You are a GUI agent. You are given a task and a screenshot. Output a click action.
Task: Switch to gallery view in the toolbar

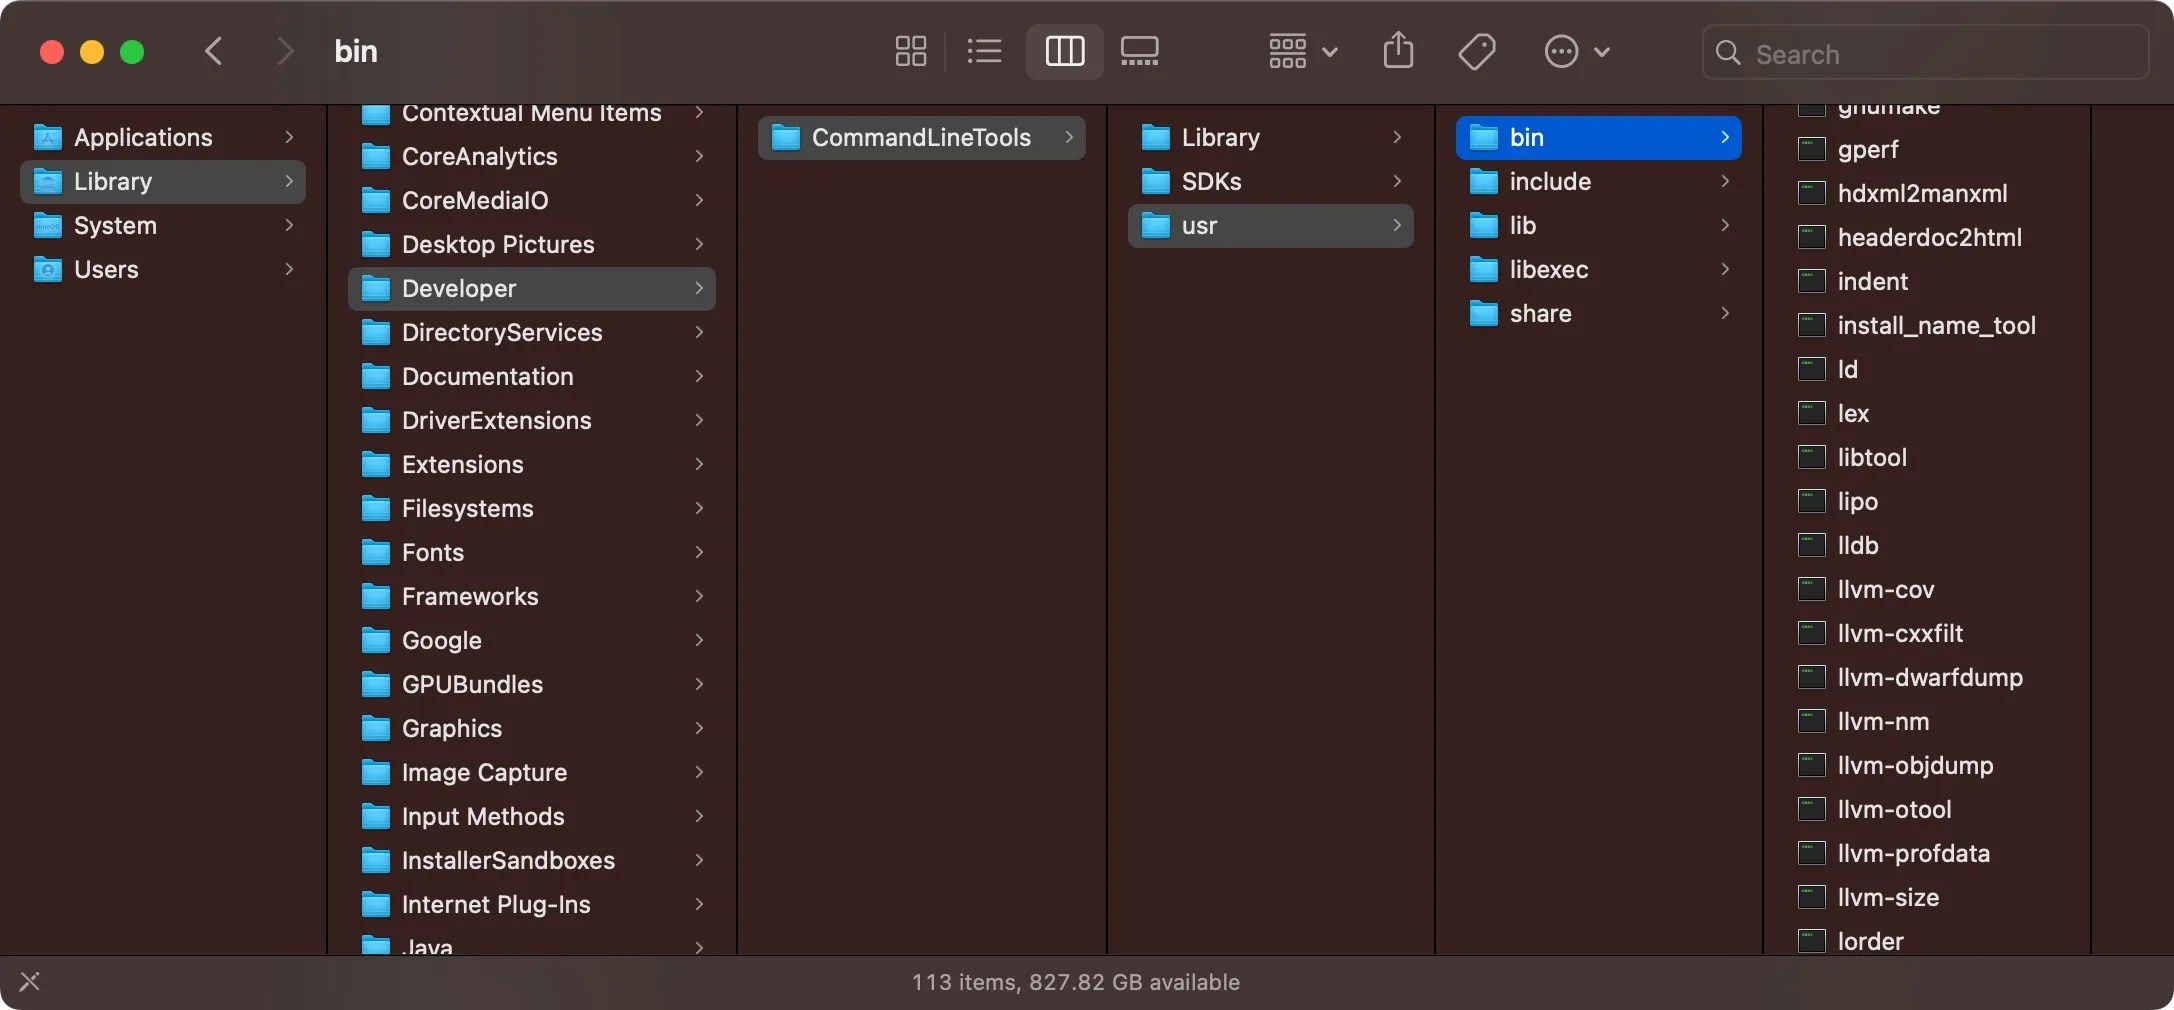[x=1139, y=51]
